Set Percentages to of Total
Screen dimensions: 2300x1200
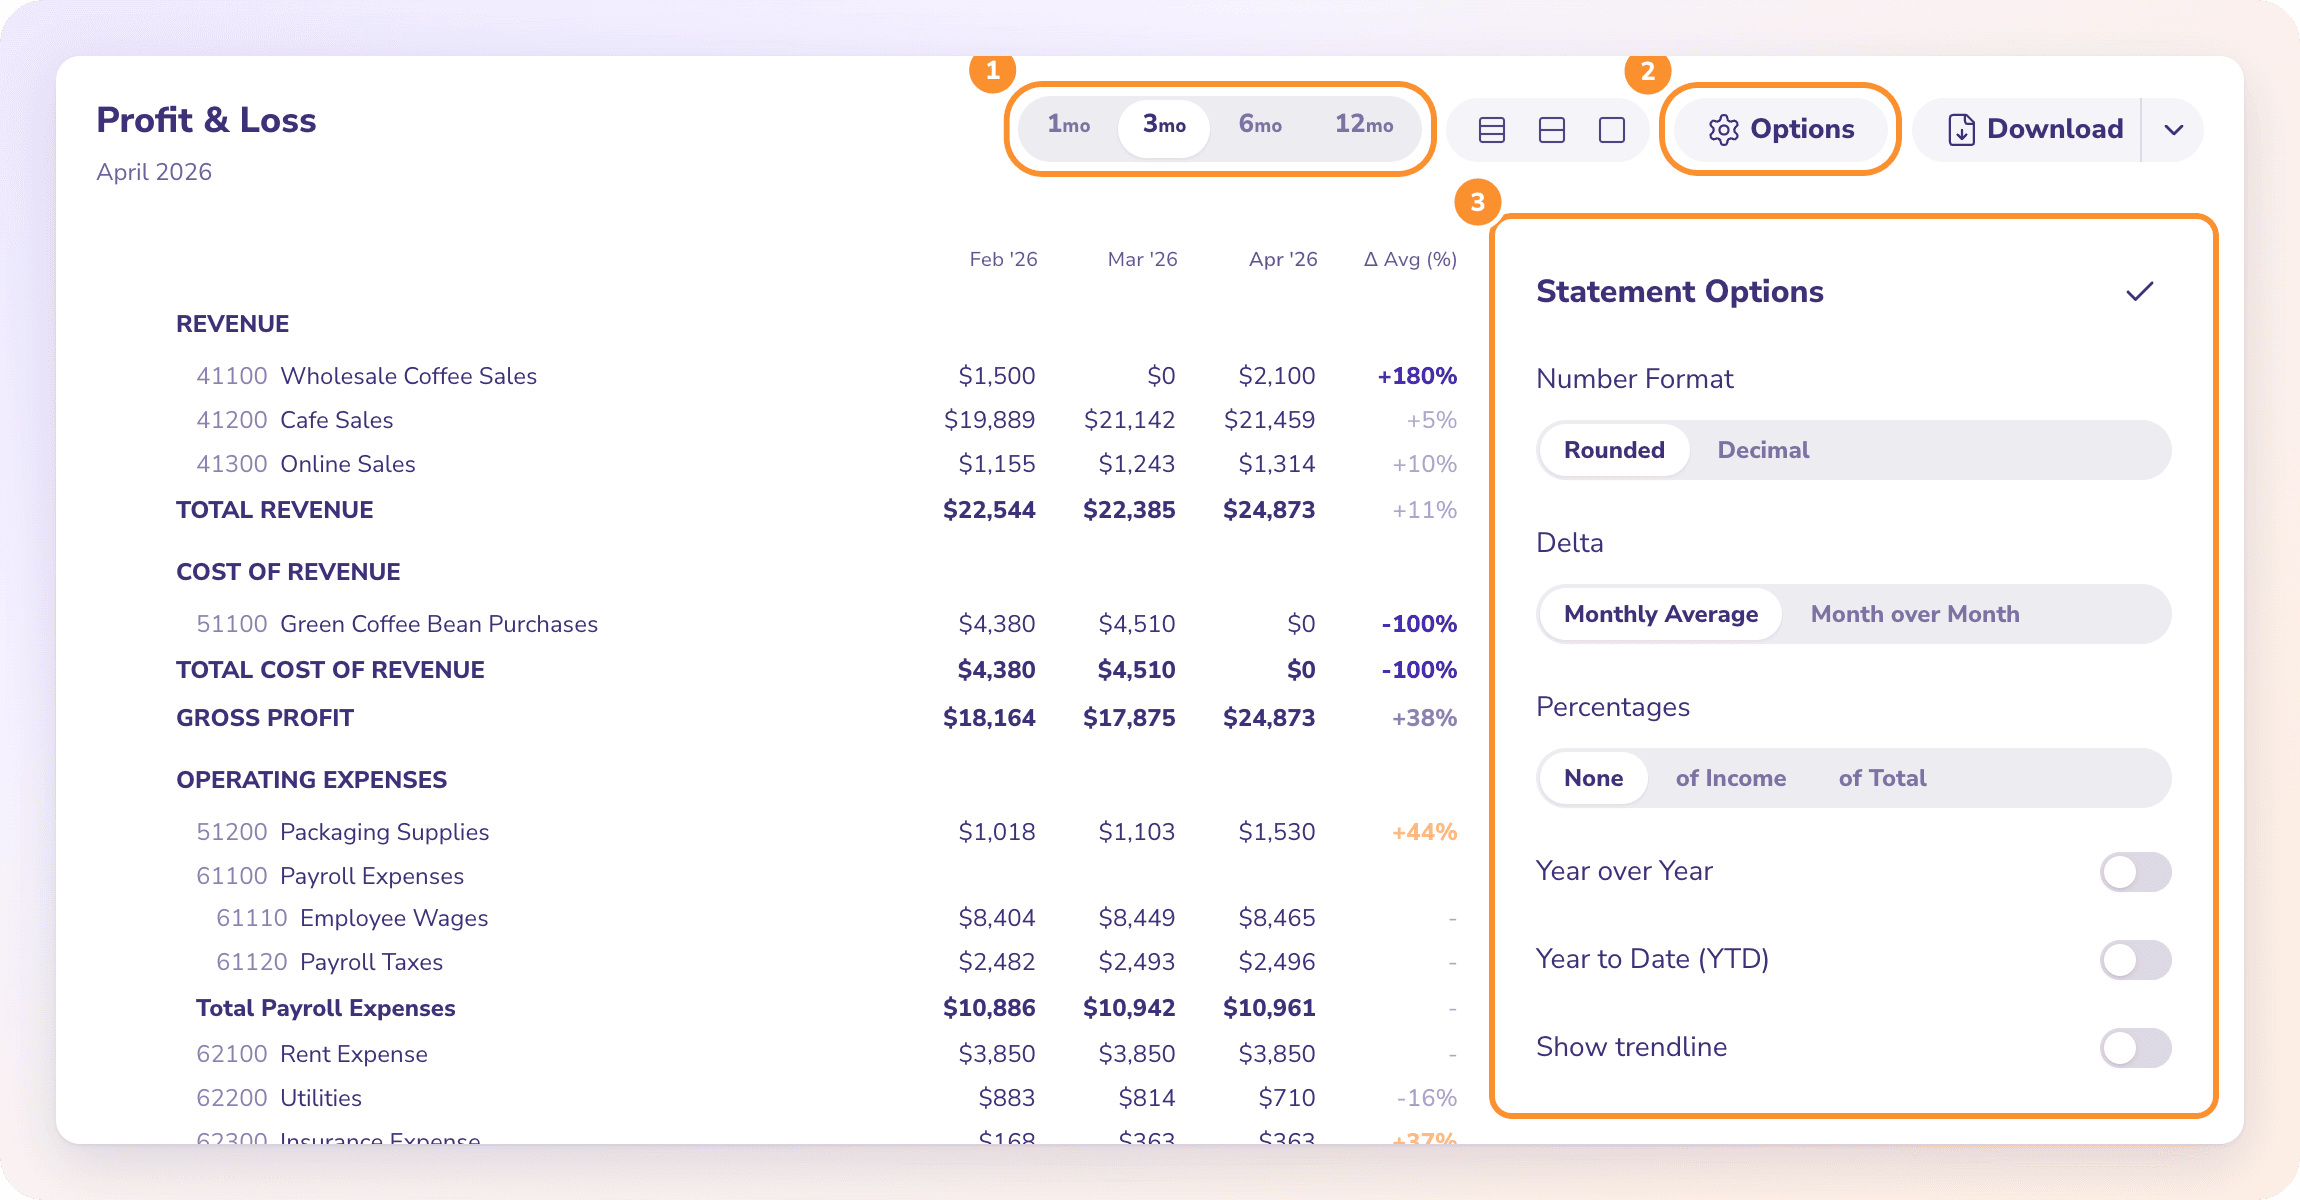click(x=1882, y=778)
